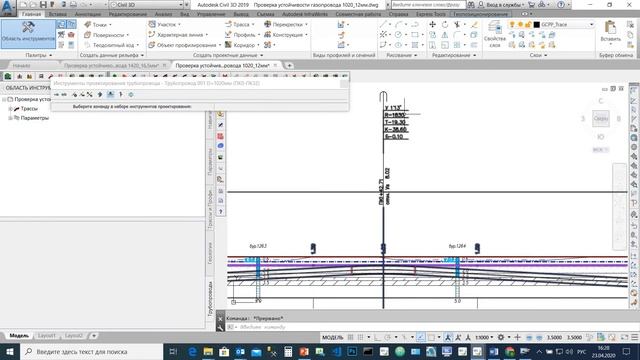Select the Rotate tool in Редактирование panel
The width and height of the screenshot is (640, 360).
pos(445,24)
